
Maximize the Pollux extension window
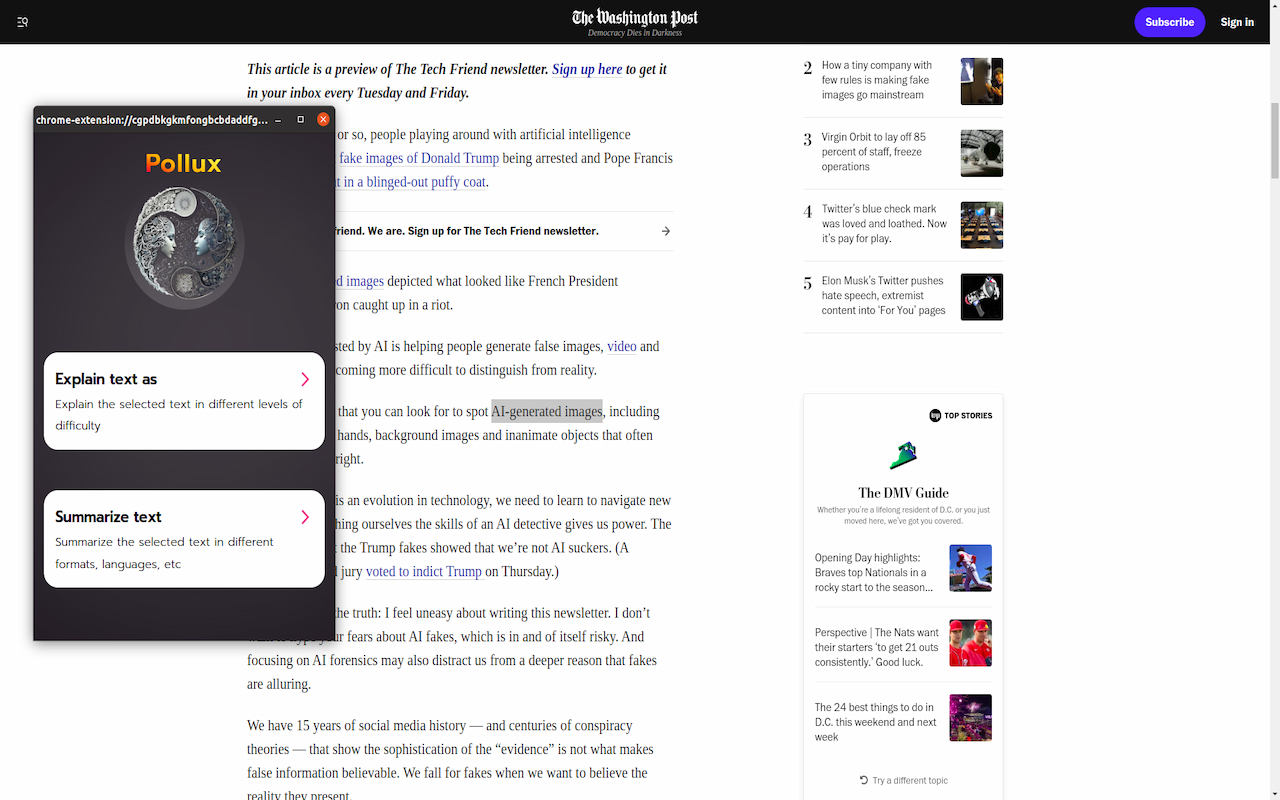[301, 119]
